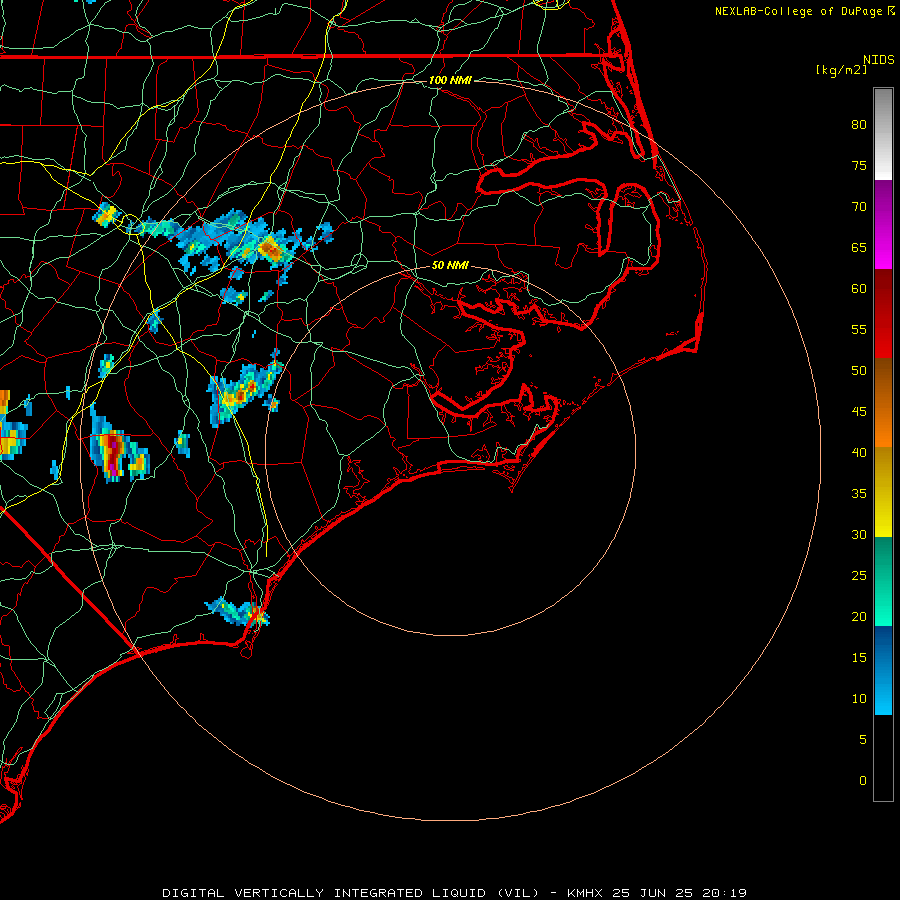Click the scale value 80
The height and width of the screenshot is (900, 900).
(859, 125)
